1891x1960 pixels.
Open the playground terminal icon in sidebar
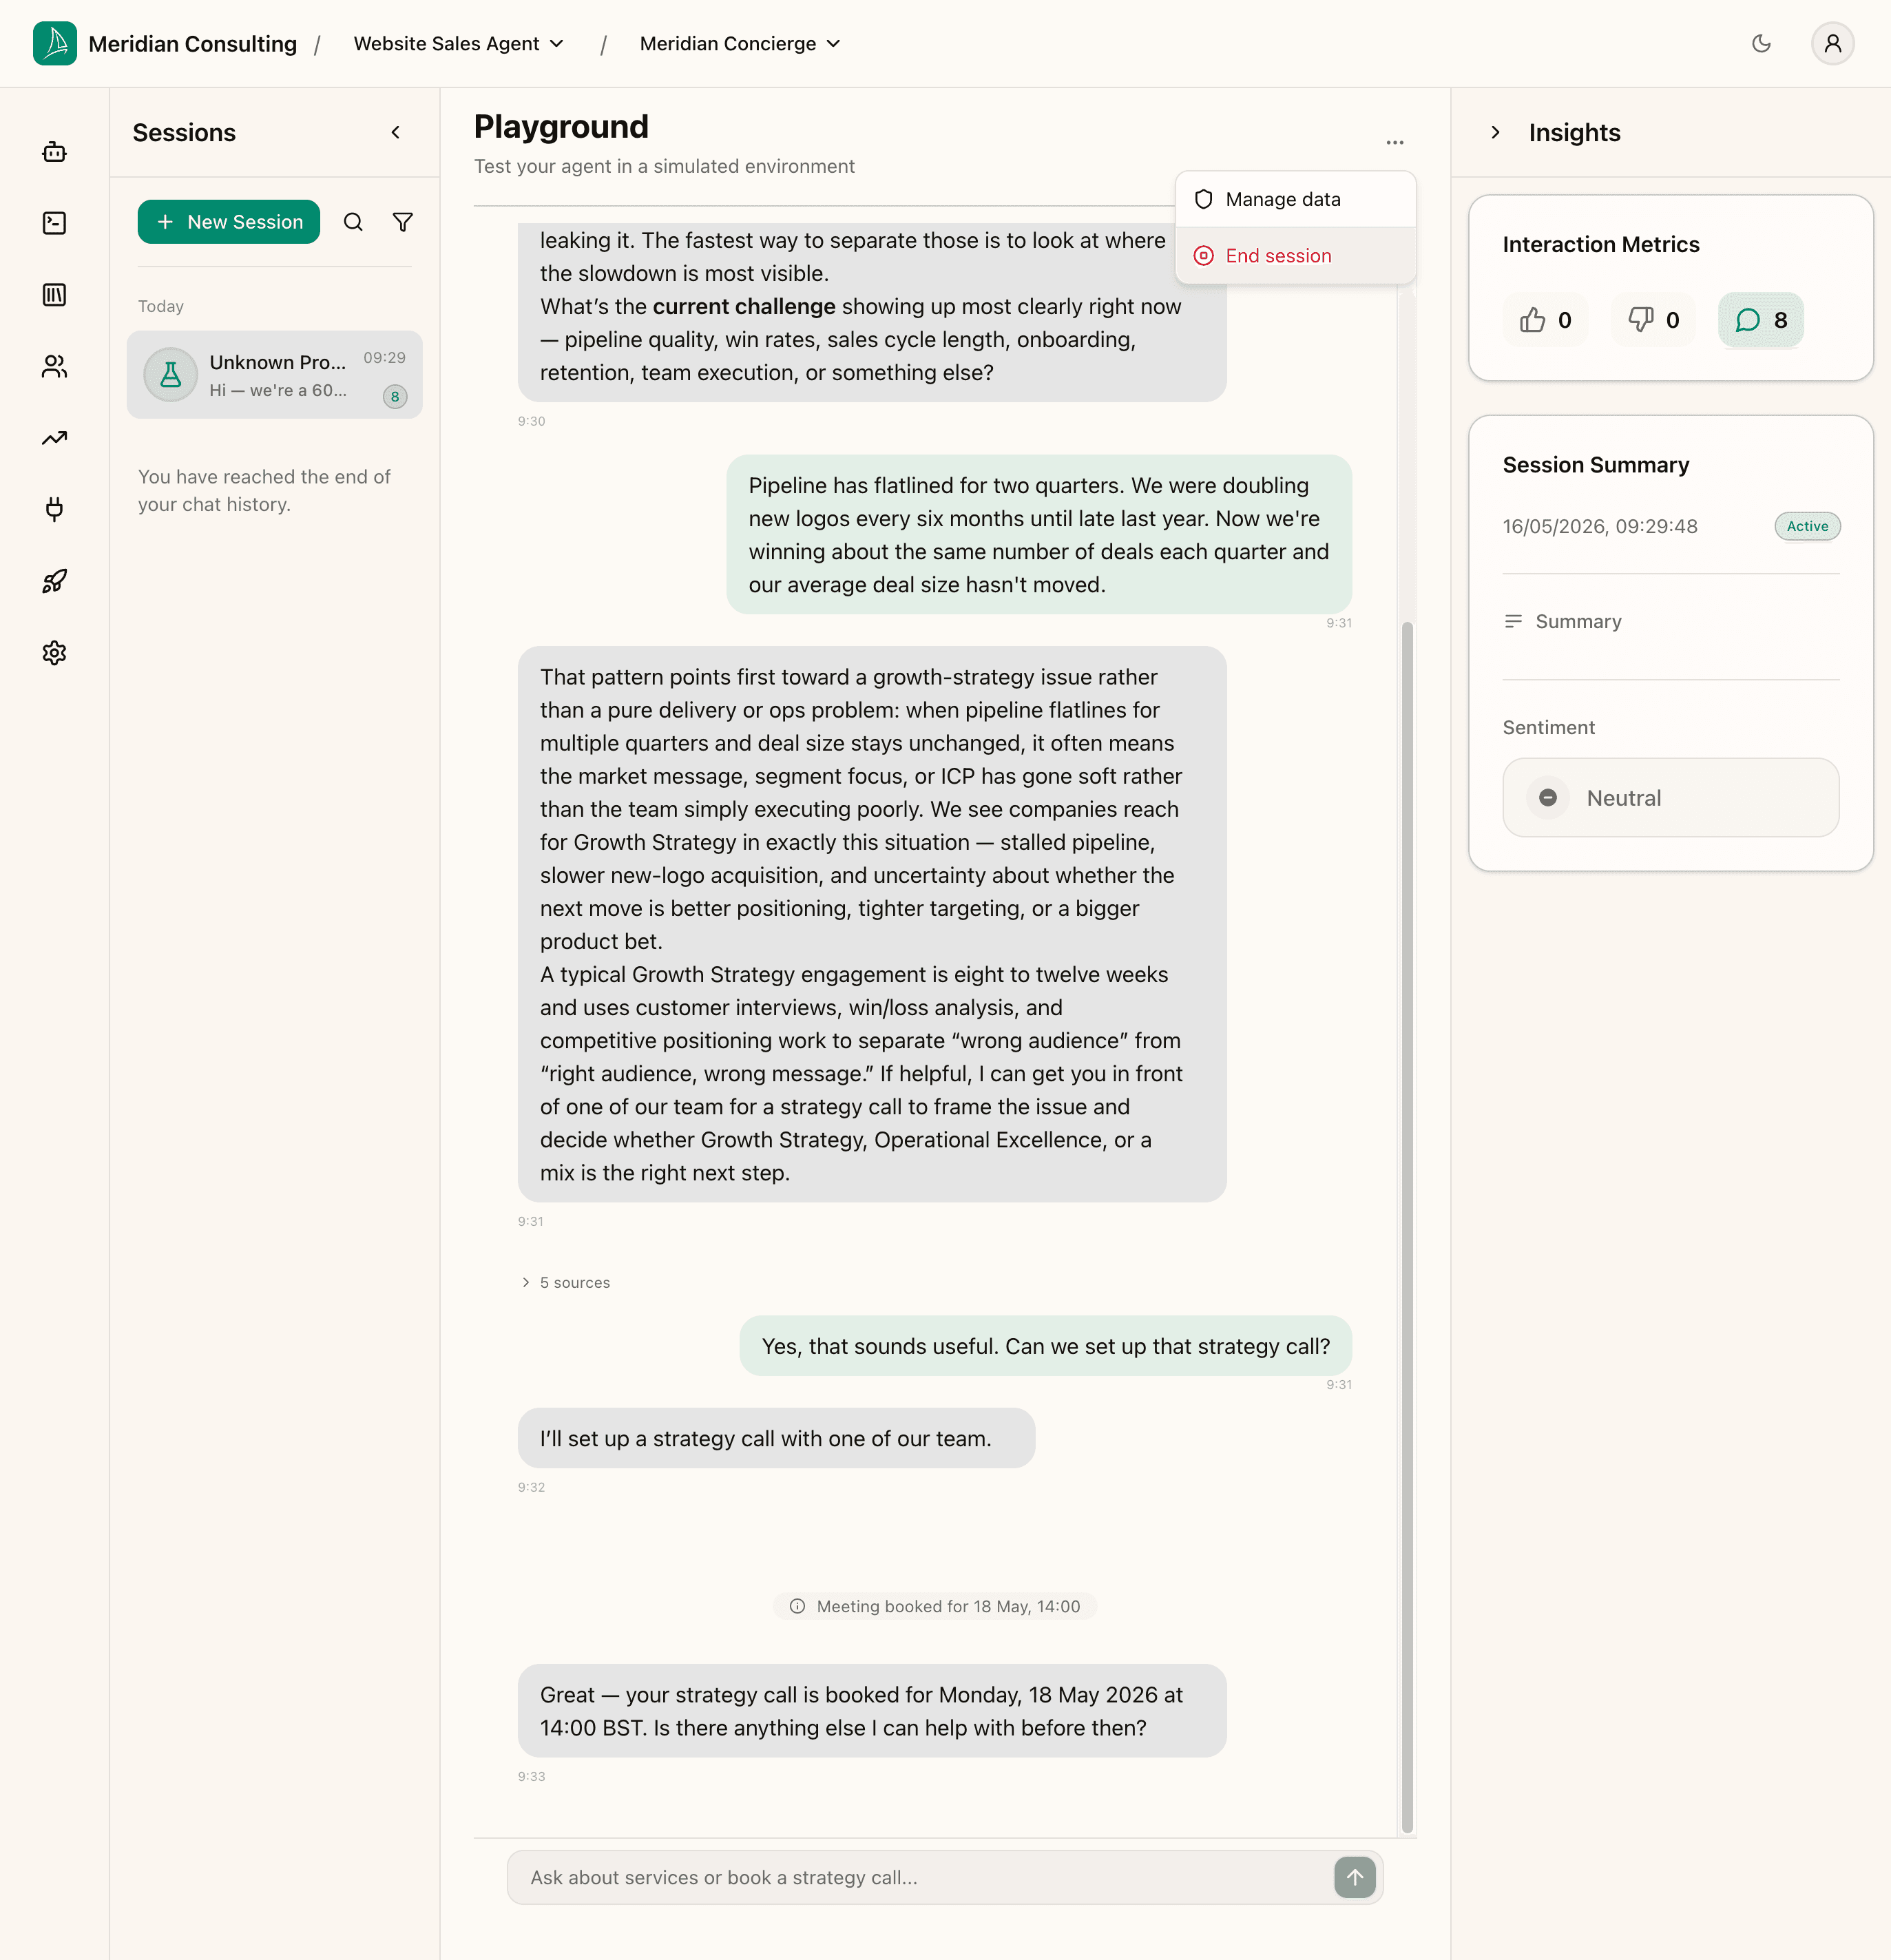(x=55, y=223)
